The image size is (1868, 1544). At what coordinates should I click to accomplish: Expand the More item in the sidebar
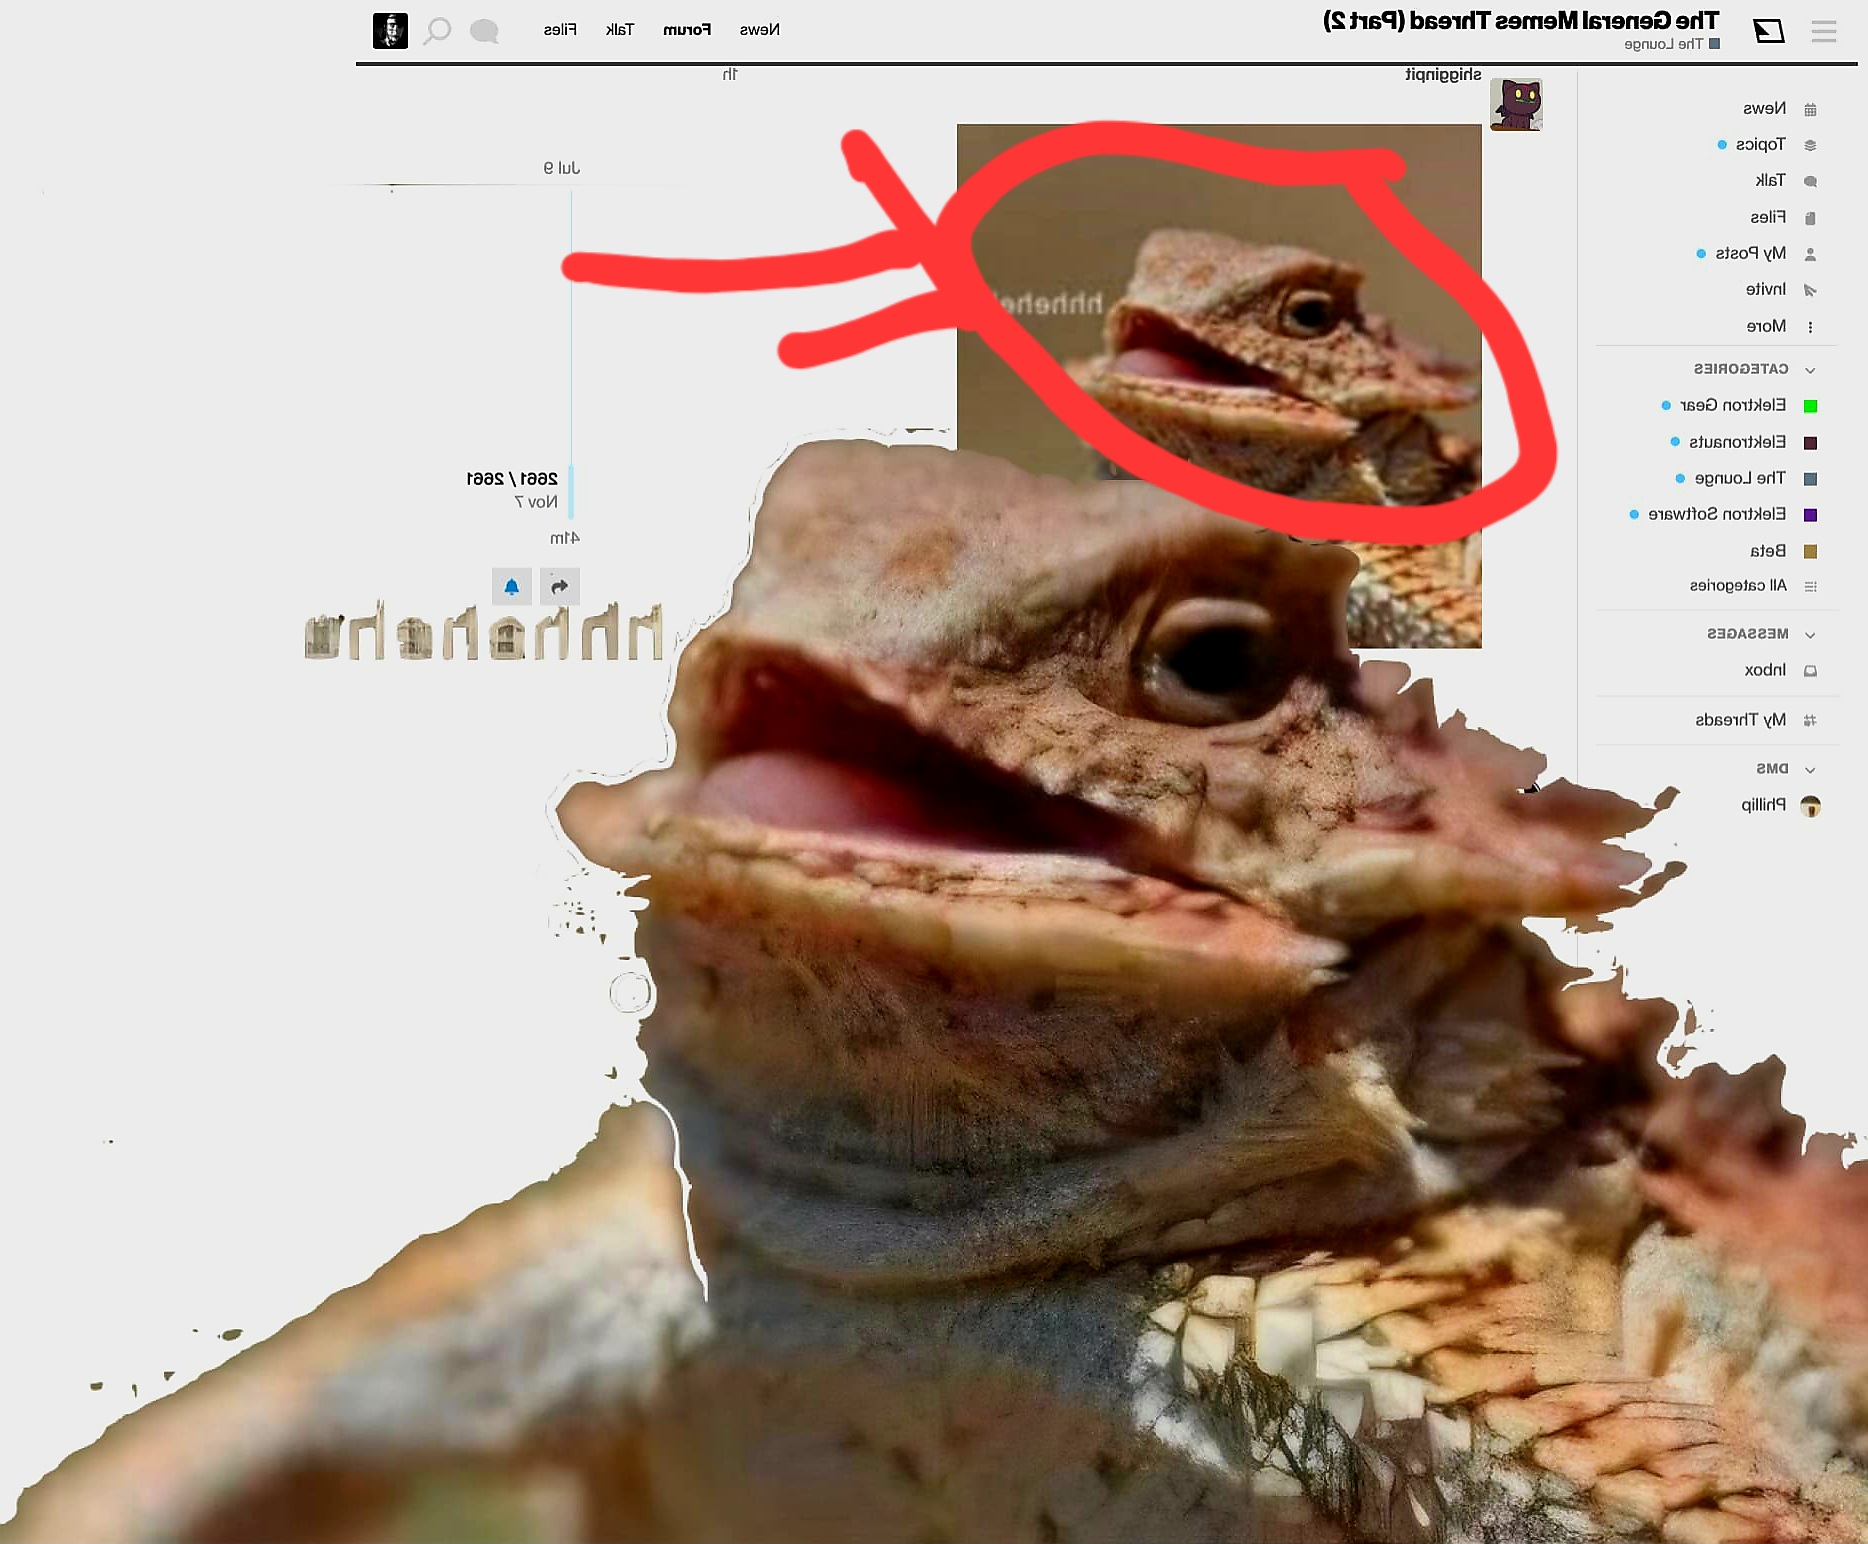coord(1766,326)
